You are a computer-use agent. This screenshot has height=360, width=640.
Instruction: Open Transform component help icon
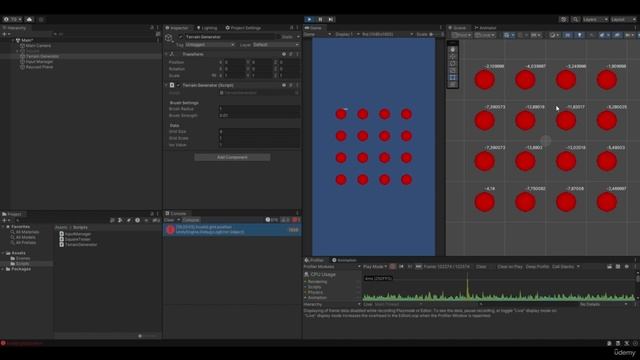(x=284, y=54)
